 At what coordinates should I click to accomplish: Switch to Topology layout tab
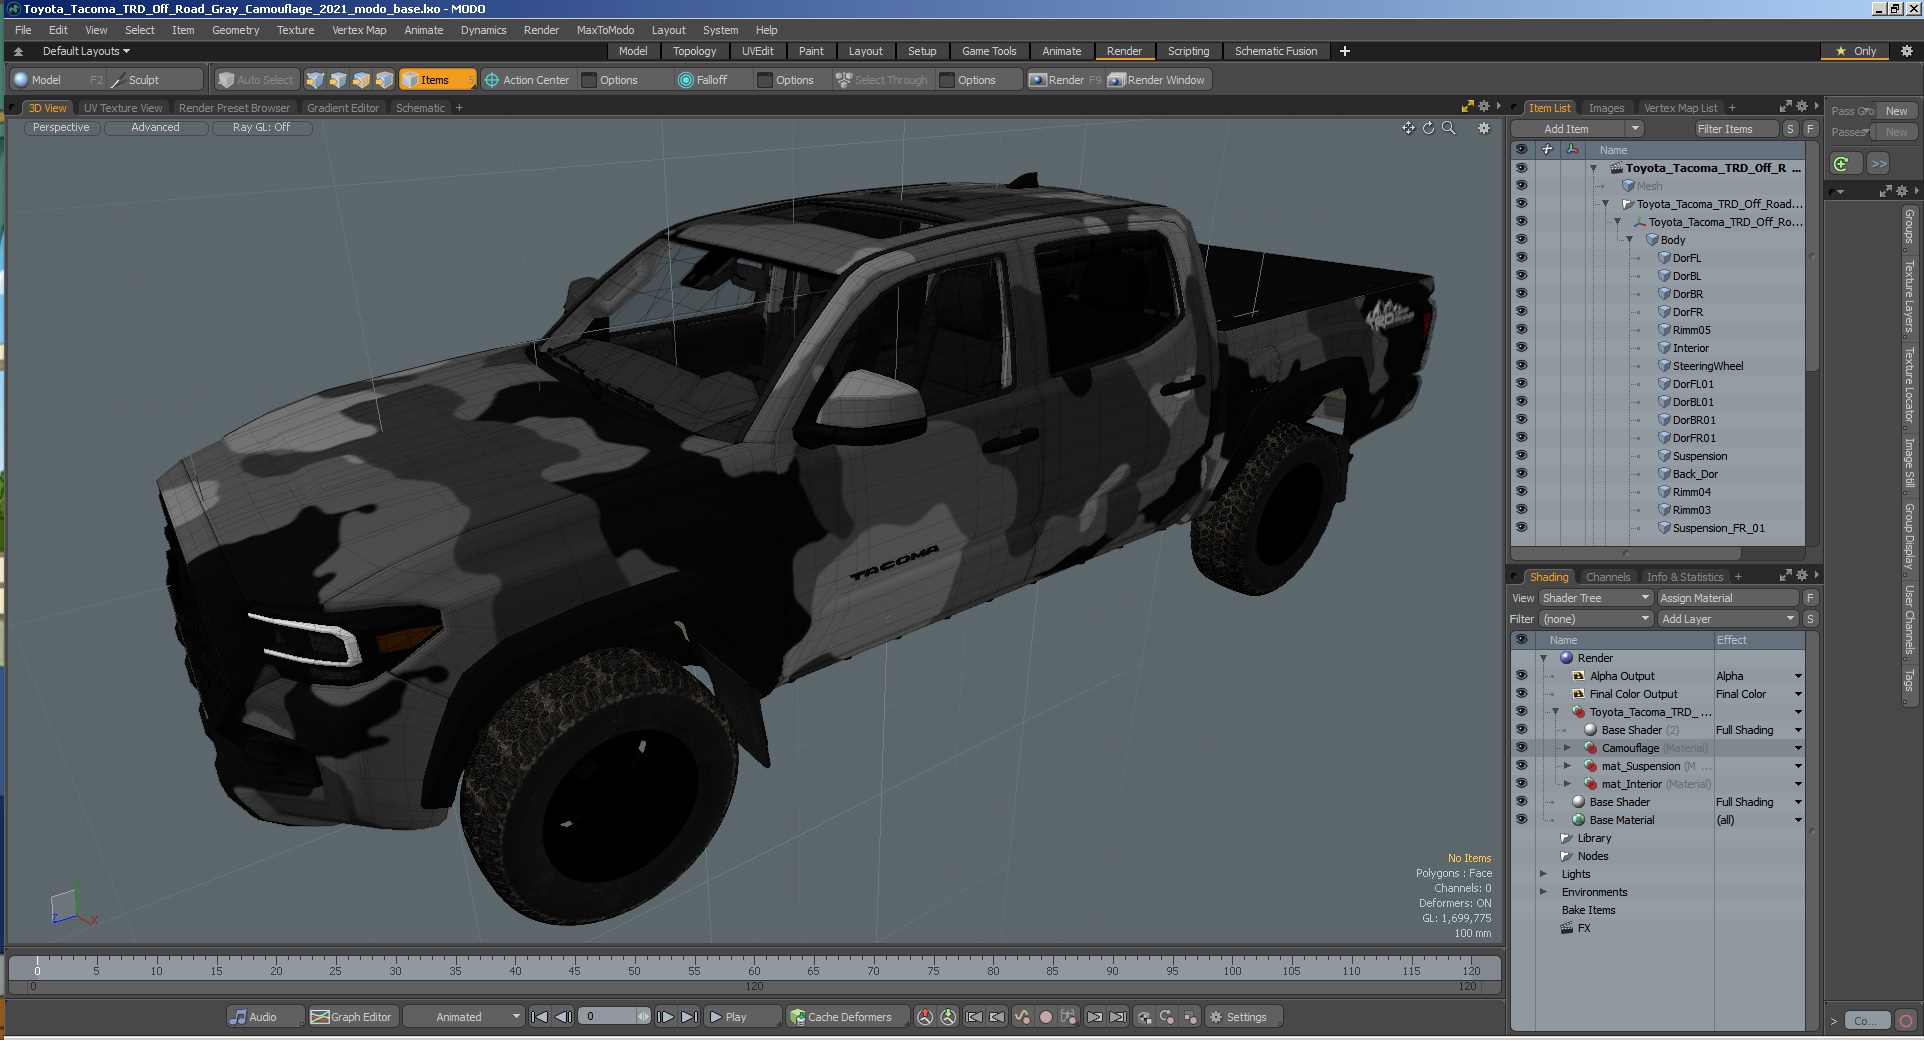point(694,51)
